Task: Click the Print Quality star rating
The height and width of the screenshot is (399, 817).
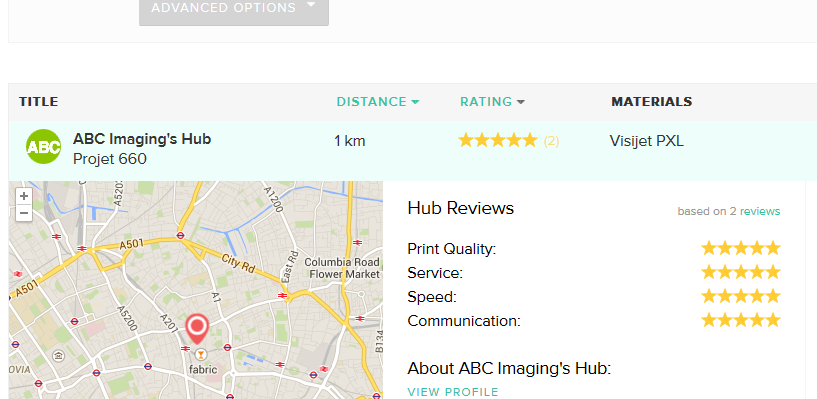Action: [740, 248]
